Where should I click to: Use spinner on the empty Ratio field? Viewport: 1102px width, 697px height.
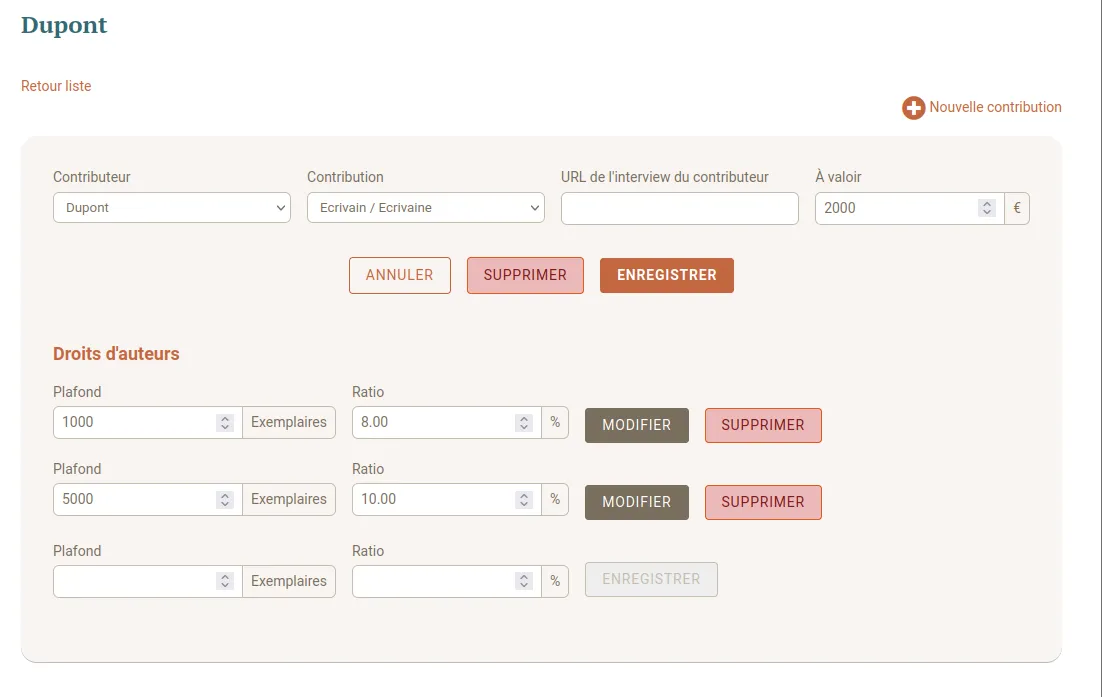(x=524, y=581)
